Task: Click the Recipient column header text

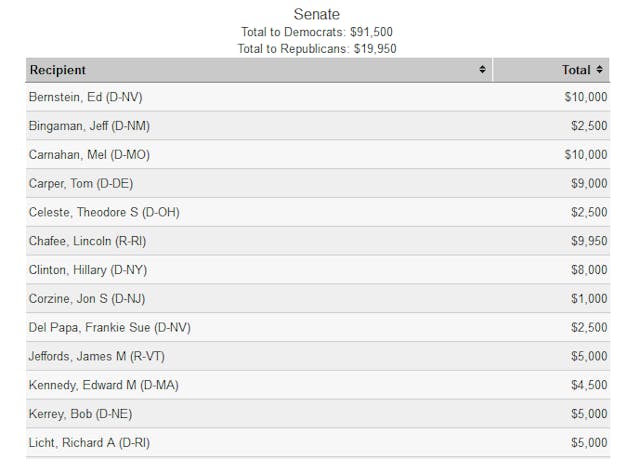Action: tap(58, 70)
